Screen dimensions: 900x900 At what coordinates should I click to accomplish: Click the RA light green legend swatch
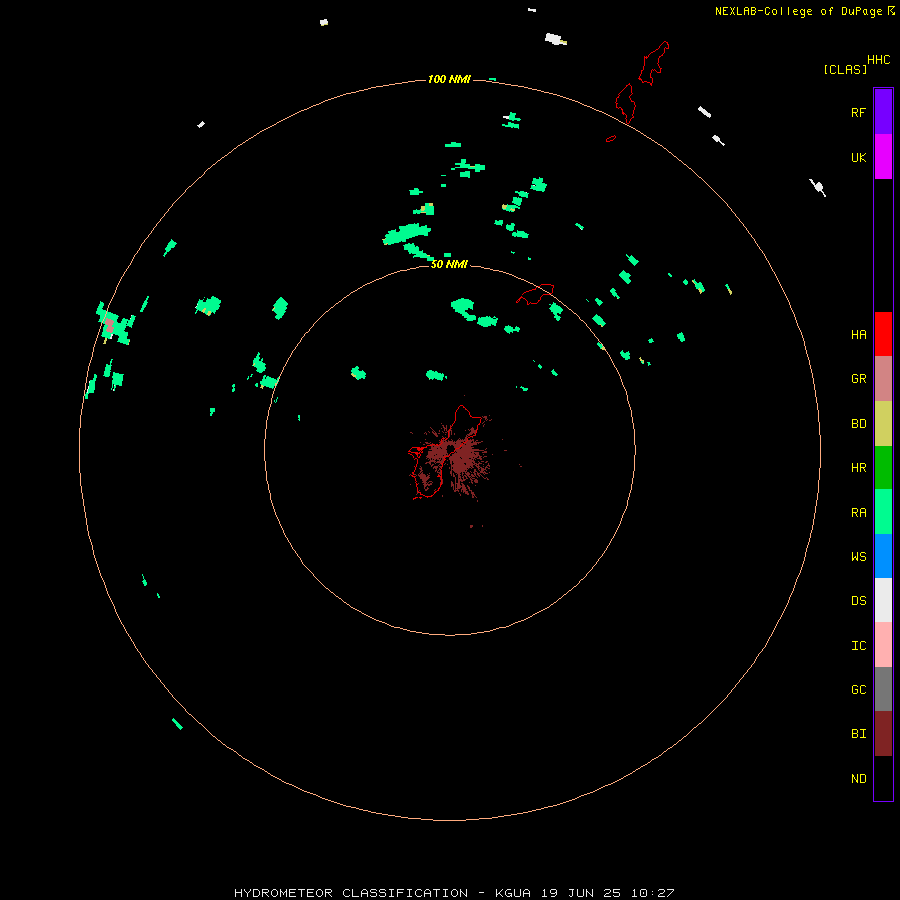pos(883,512)
